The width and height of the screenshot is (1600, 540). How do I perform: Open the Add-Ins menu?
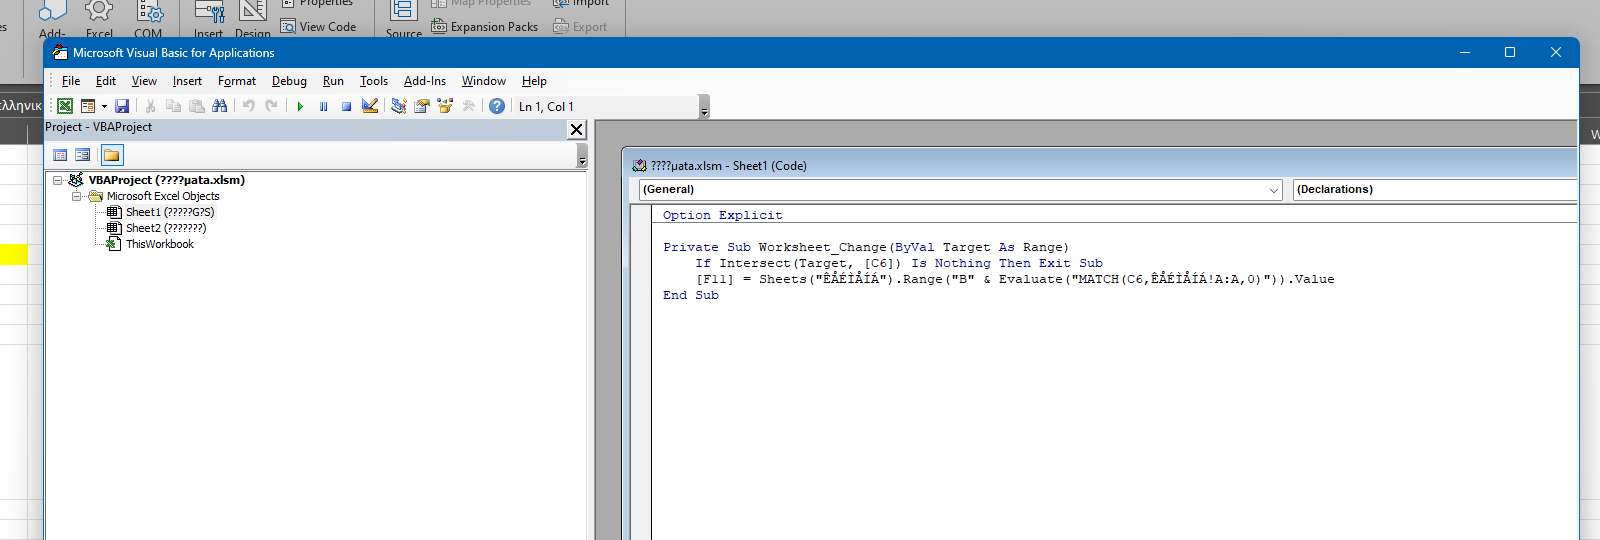tap(425, 81)
